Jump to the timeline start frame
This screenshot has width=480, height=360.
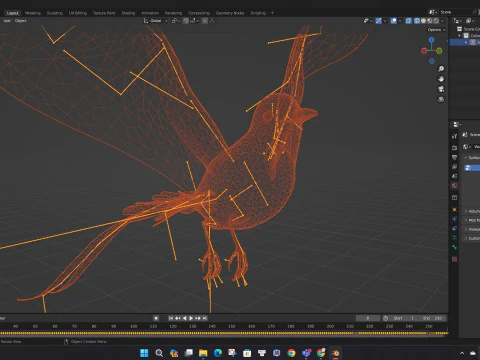(171, 318)
